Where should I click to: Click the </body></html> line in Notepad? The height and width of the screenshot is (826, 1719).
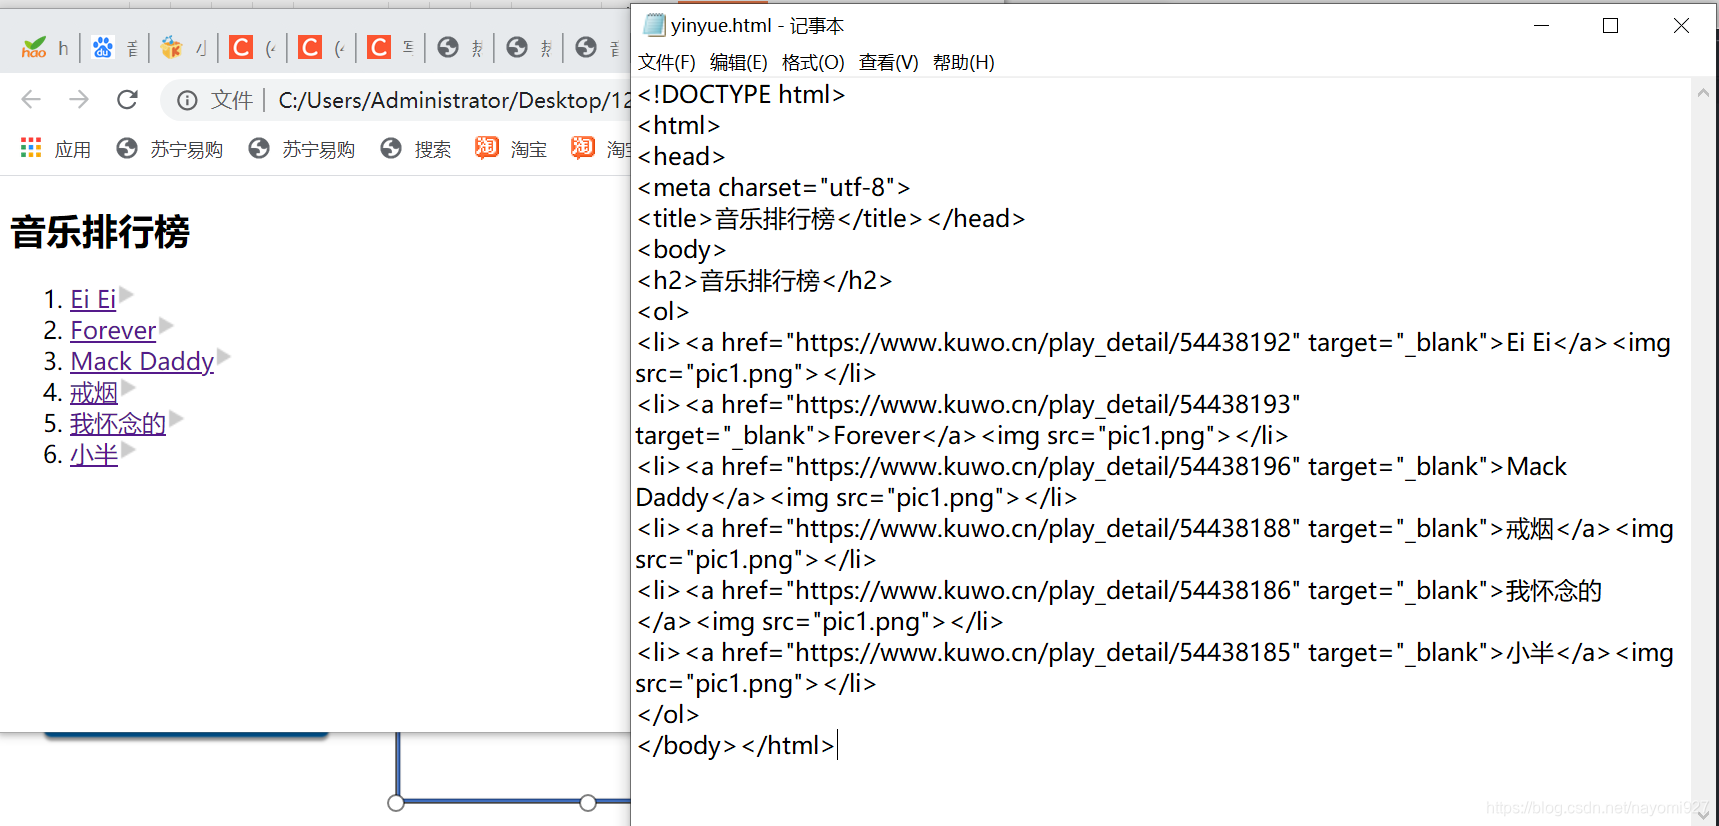(x=736, y=746)
